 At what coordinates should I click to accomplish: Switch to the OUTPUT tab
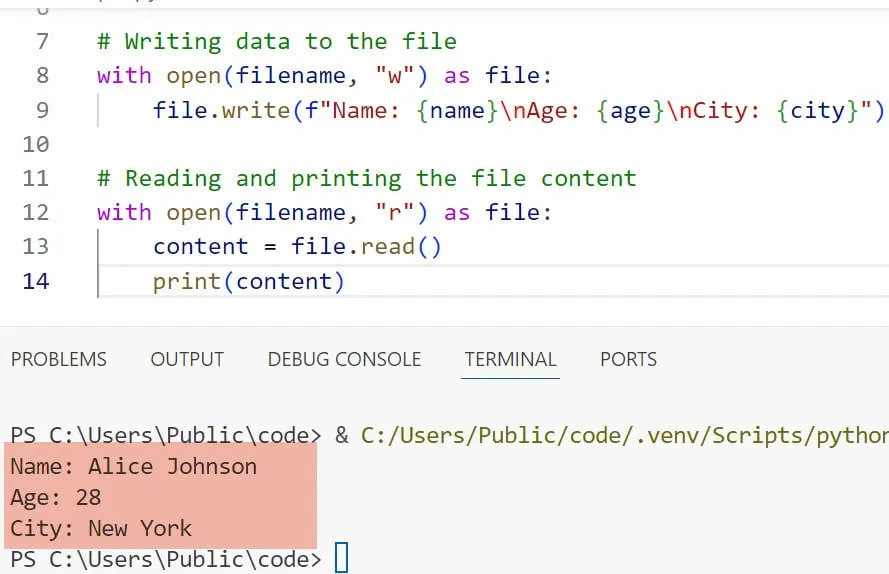click(x=187, y=359)
